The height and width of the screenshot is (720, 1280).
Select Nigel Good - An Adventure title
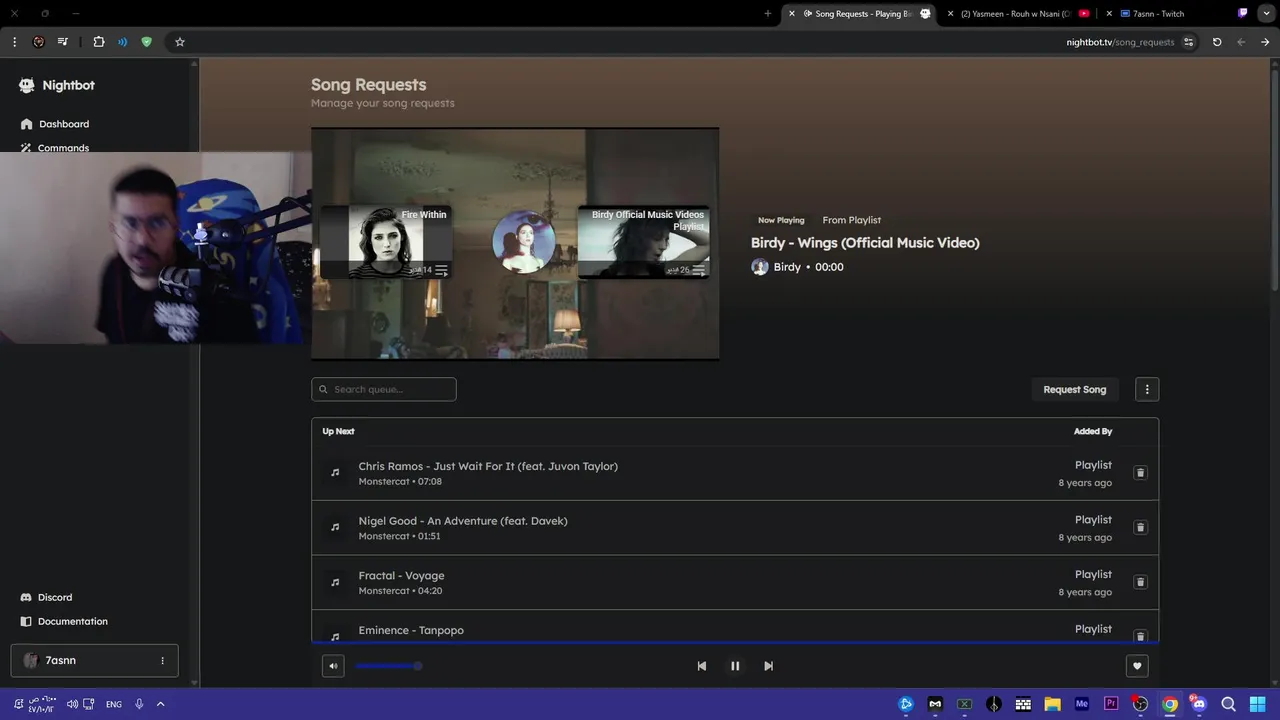[463, 521]
